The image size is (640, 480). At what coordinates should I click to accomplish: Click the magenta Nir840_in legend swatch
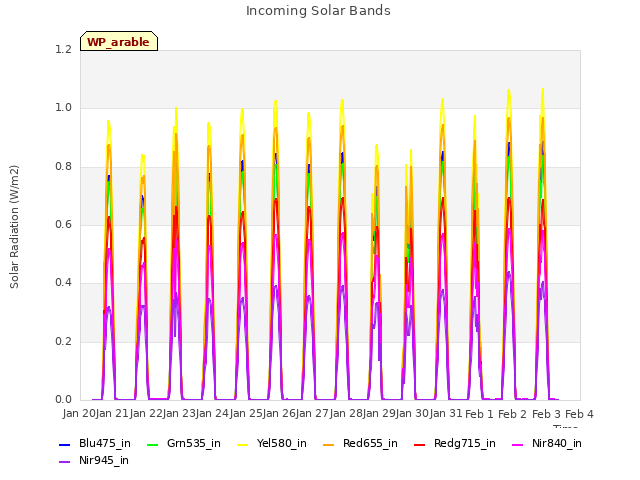click(x=517, y=444)
